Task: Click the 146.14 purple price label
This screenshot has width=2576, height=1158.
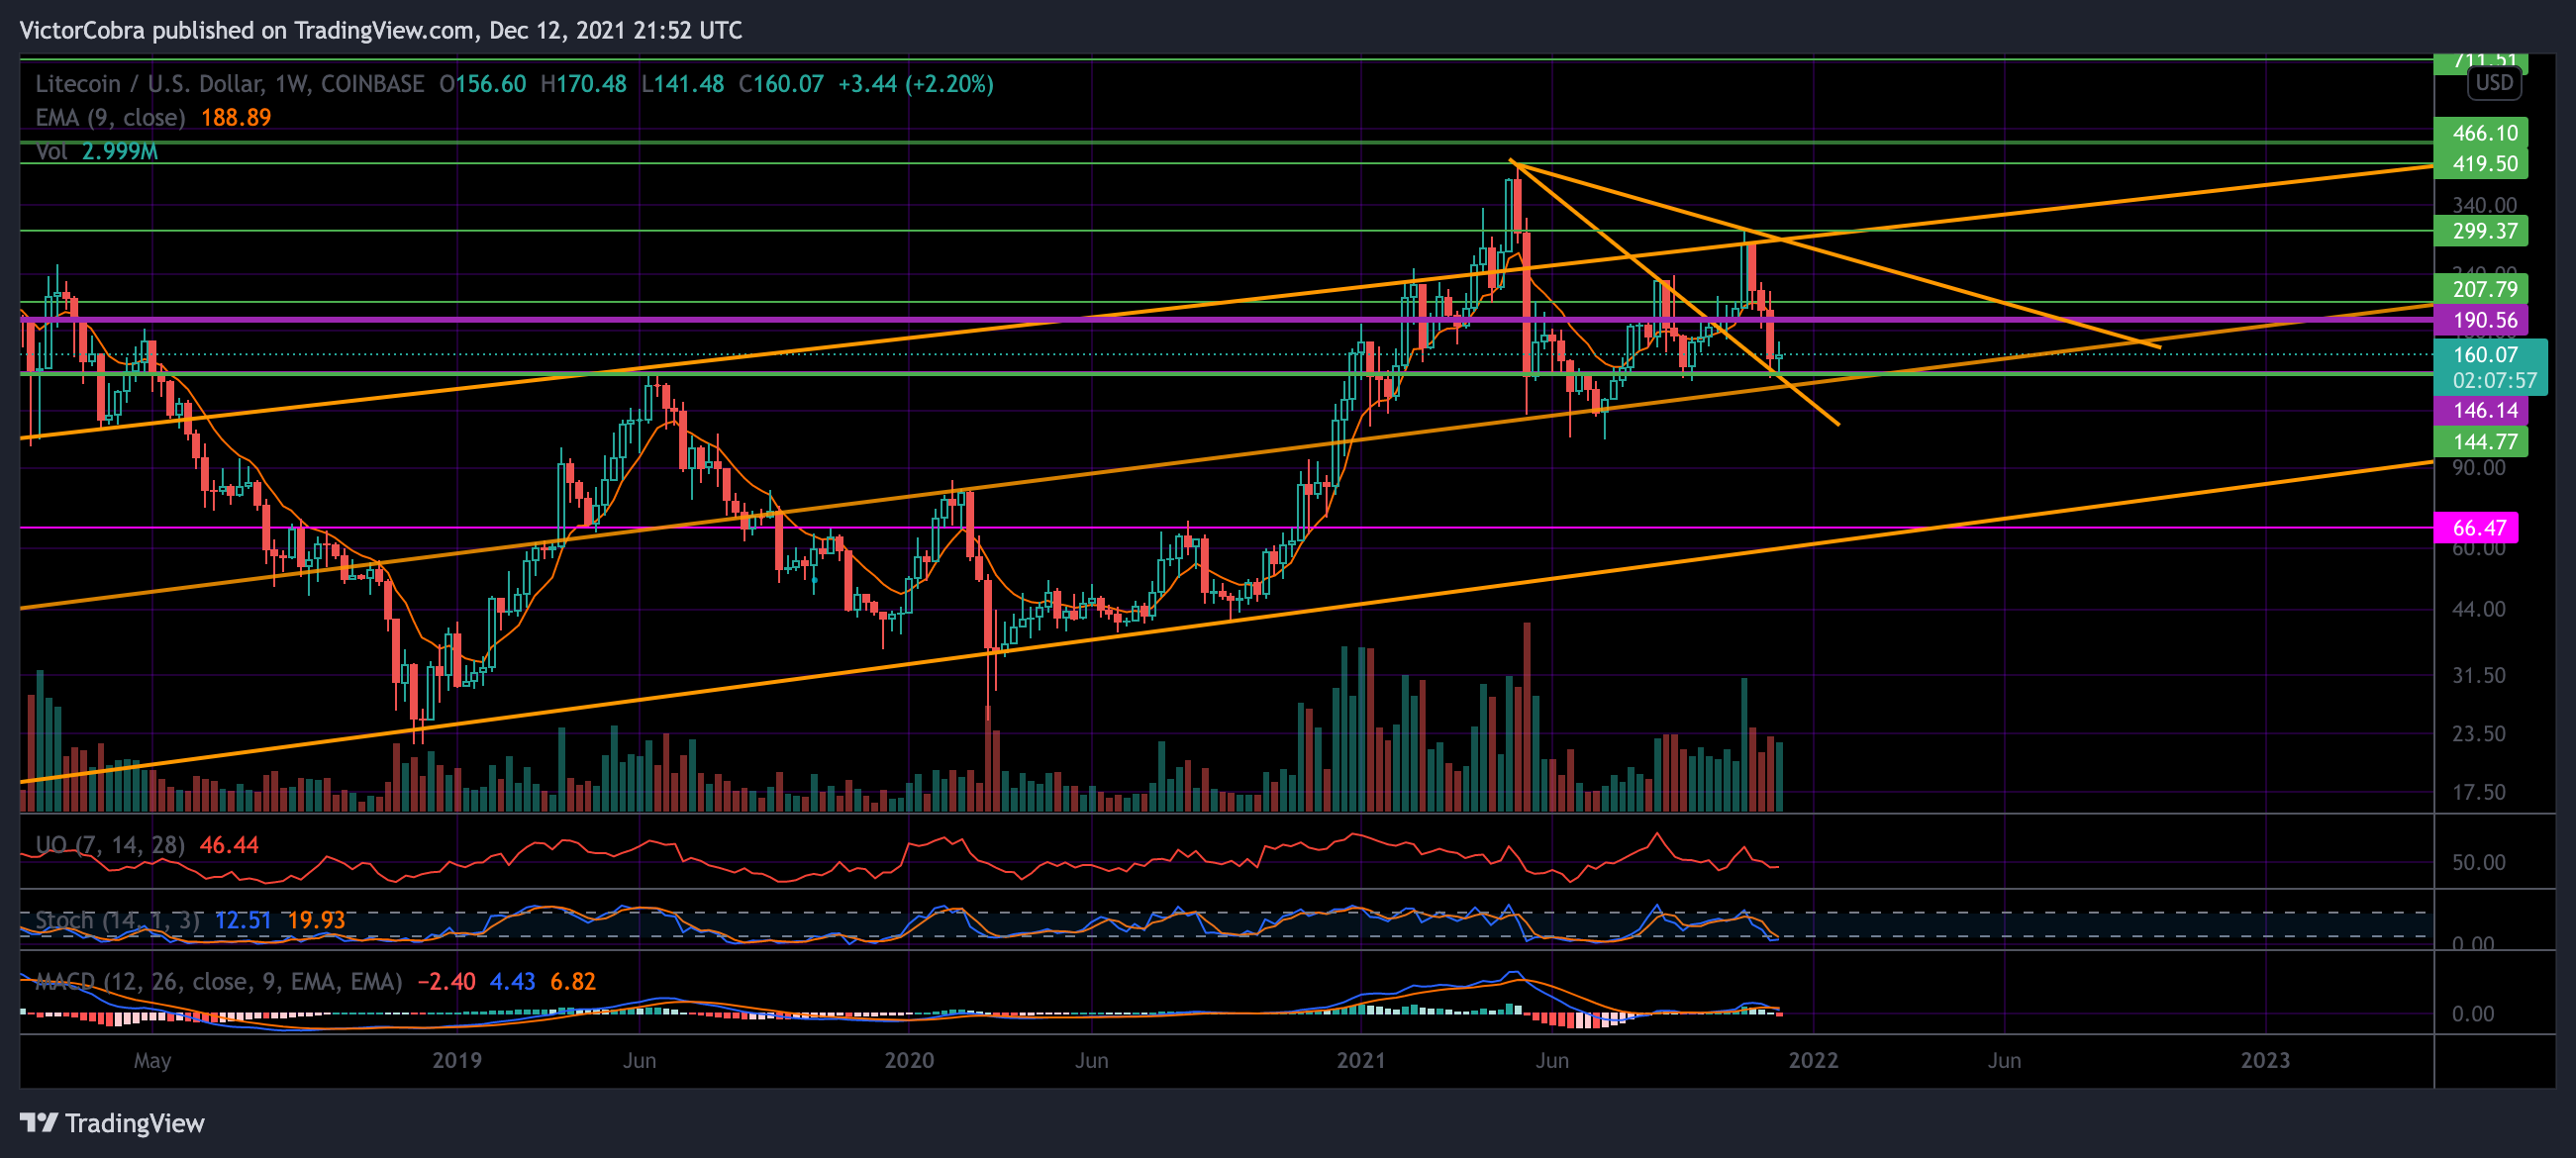Action: point(2480,410)
